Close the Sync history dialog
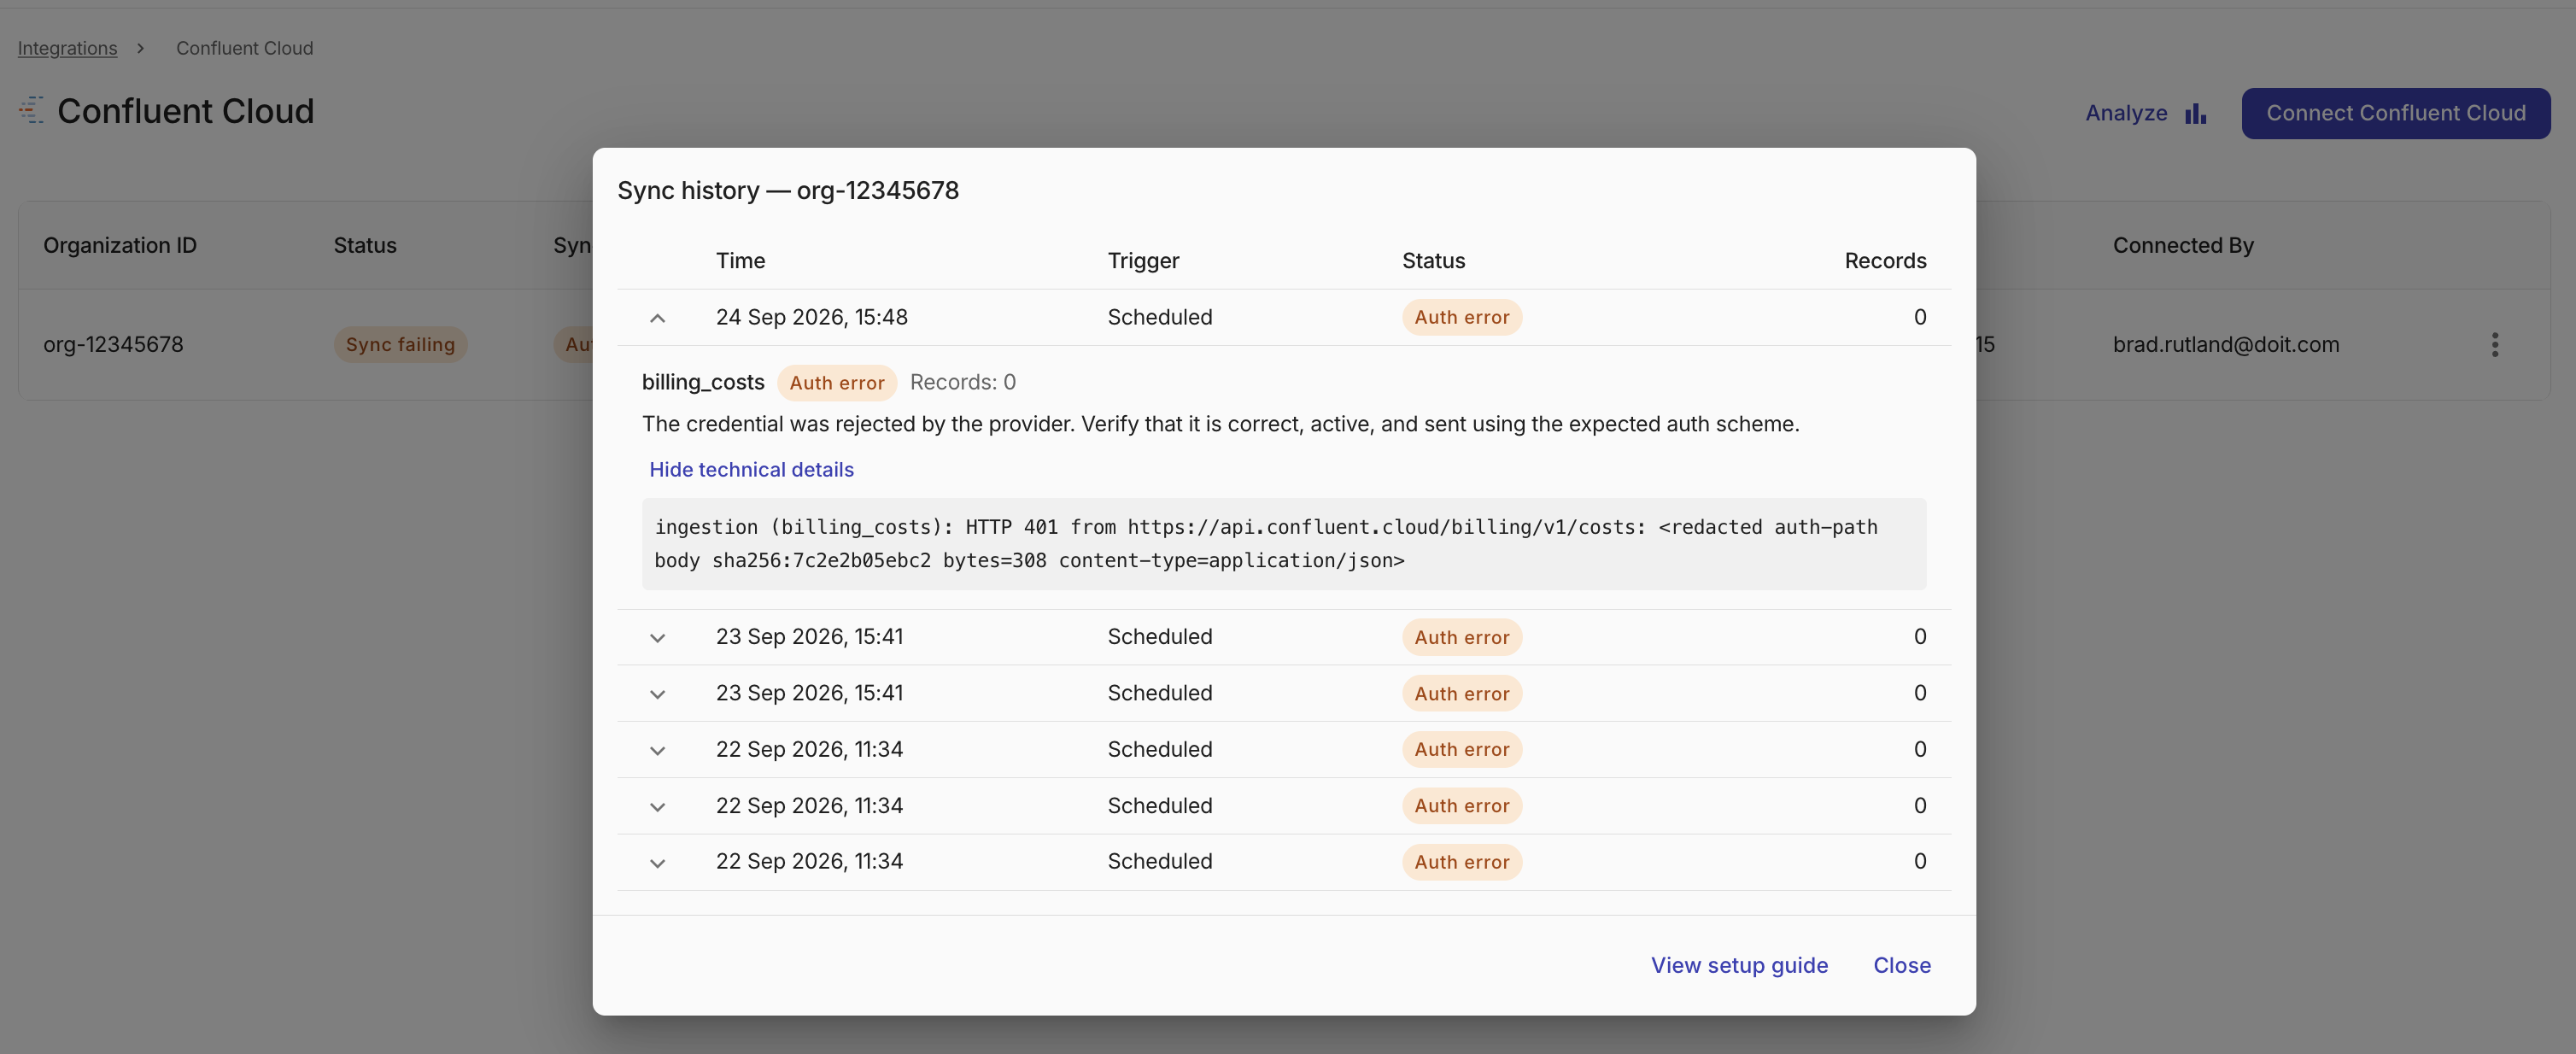The height and width of the screenshot is (1054, 2576). (1901, 965)
